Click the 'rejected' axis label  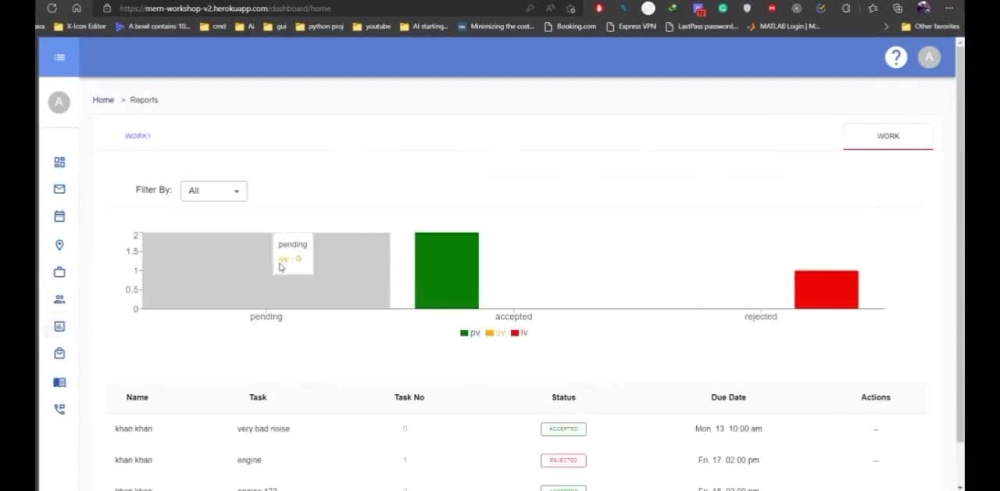pyautogui.click(x=761, y=317)
